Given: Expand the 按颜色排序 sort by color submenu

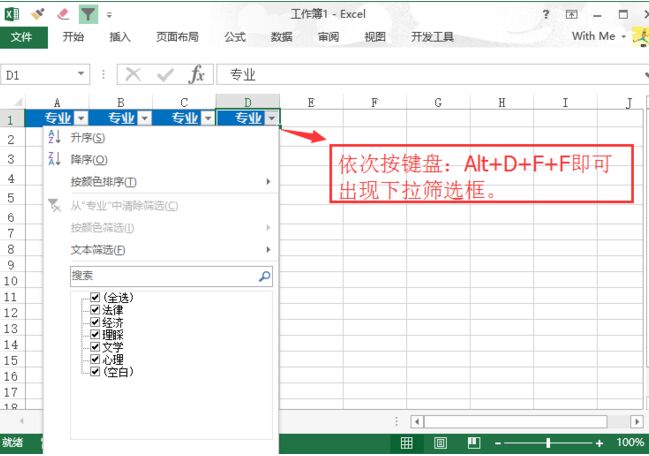Looking at the screenshot, I should [x=268, y=181].
